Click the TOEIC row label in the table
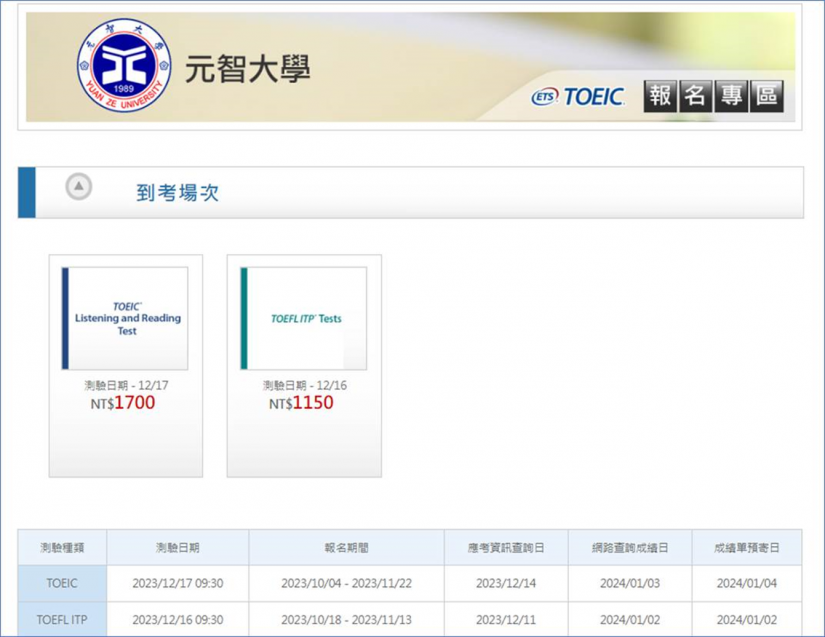 tap(62, 583)
